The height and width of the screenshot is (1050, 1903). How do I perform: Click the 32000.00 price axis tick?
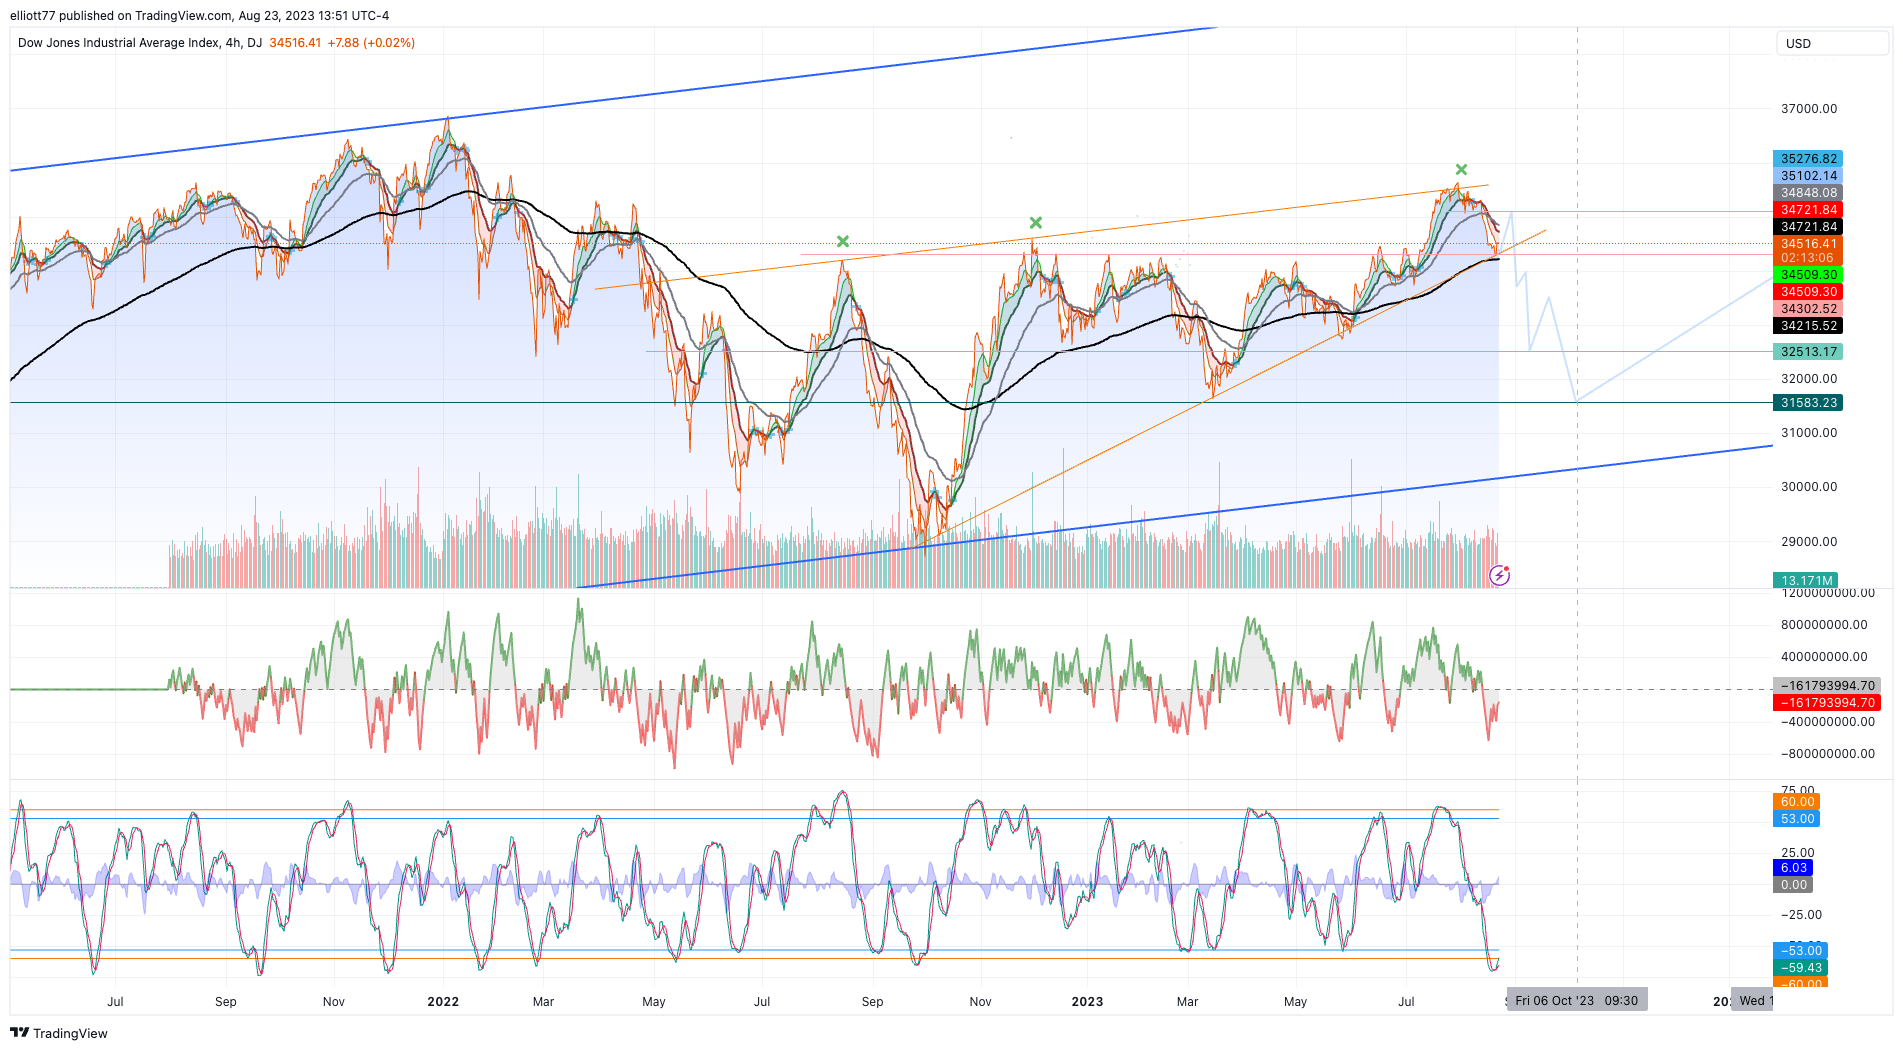point(1809,379)
